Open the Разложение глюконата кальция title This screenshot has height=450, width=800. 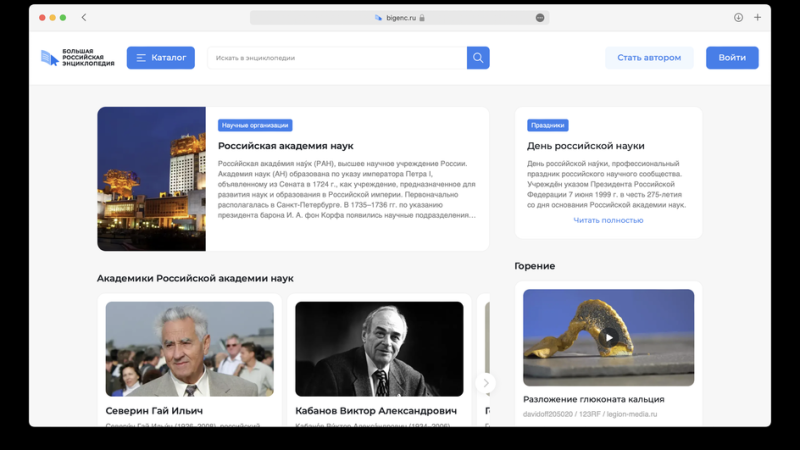point(594,399)
